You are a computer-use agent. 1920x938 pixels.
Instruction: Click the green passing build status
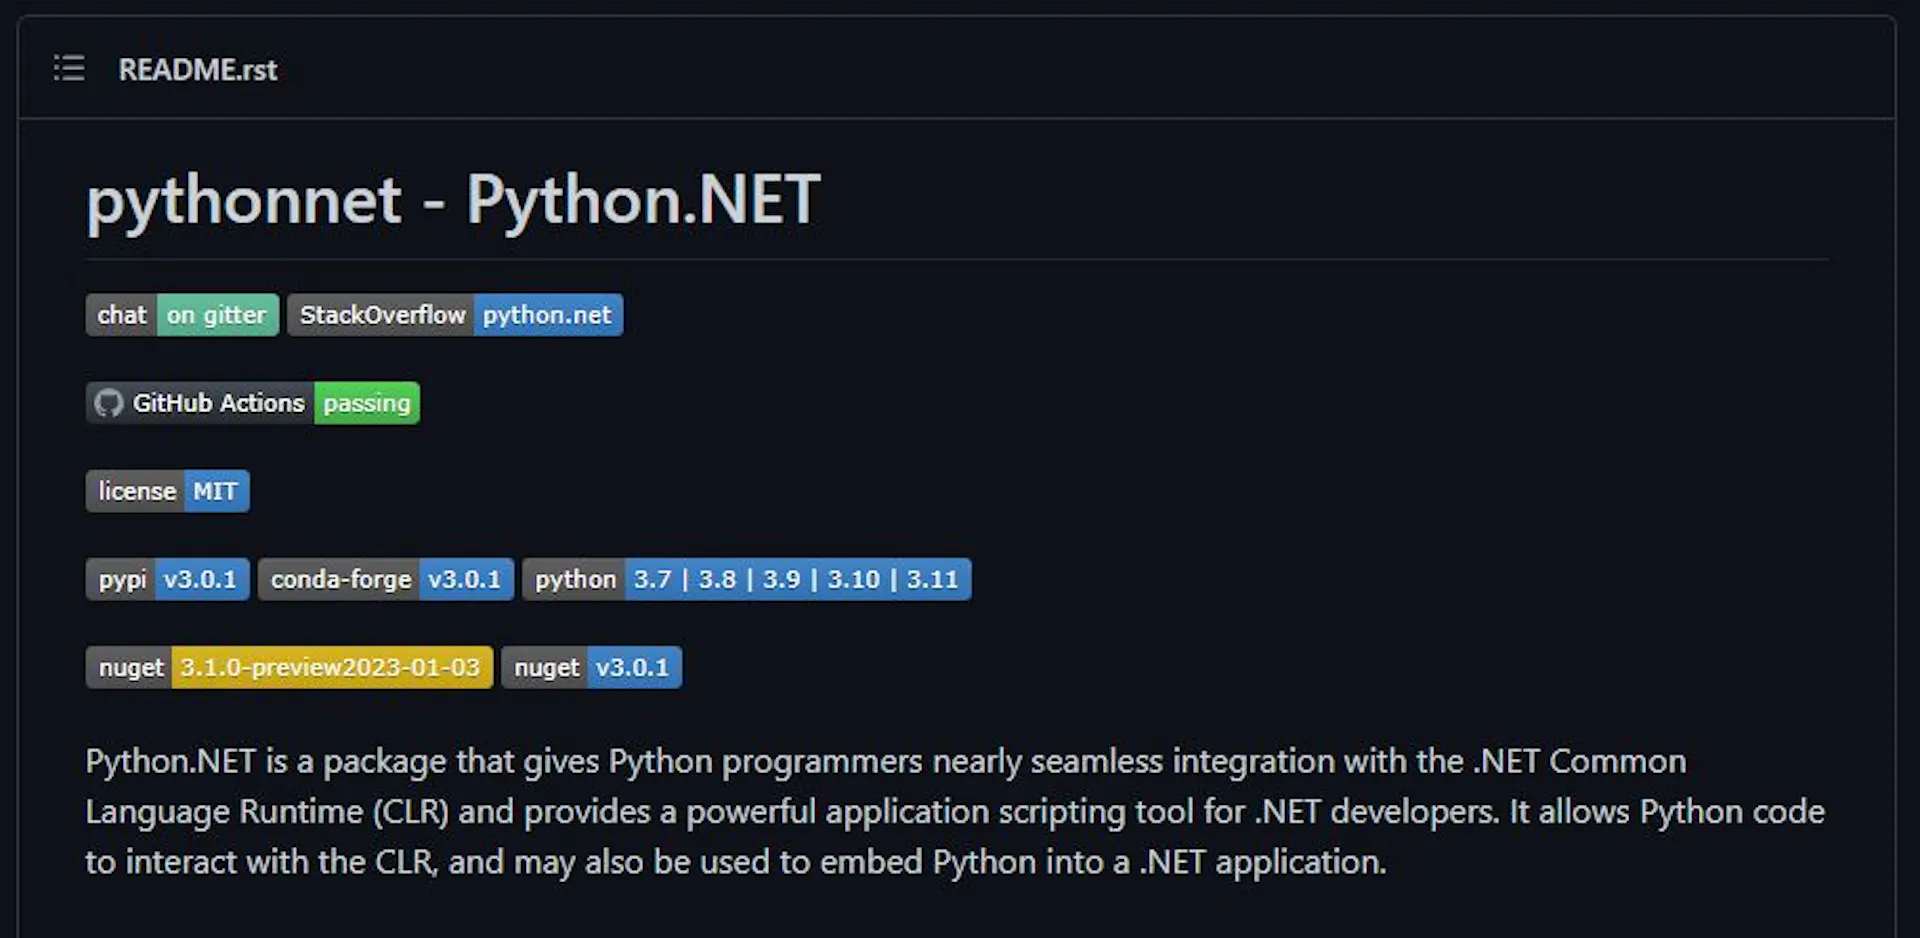(367, 403)
